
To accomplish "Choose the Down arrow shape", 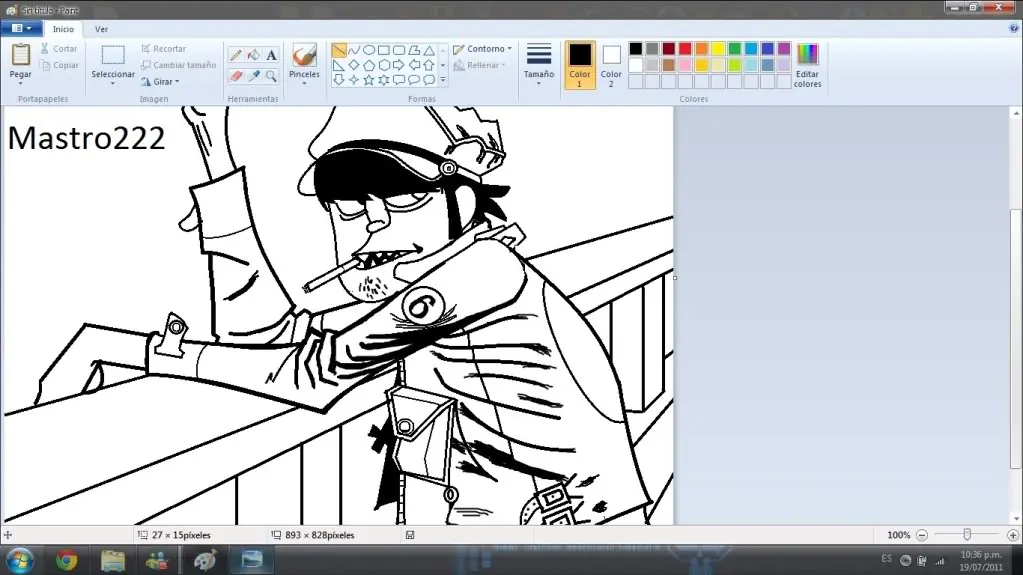I will [x=339, y=80].
